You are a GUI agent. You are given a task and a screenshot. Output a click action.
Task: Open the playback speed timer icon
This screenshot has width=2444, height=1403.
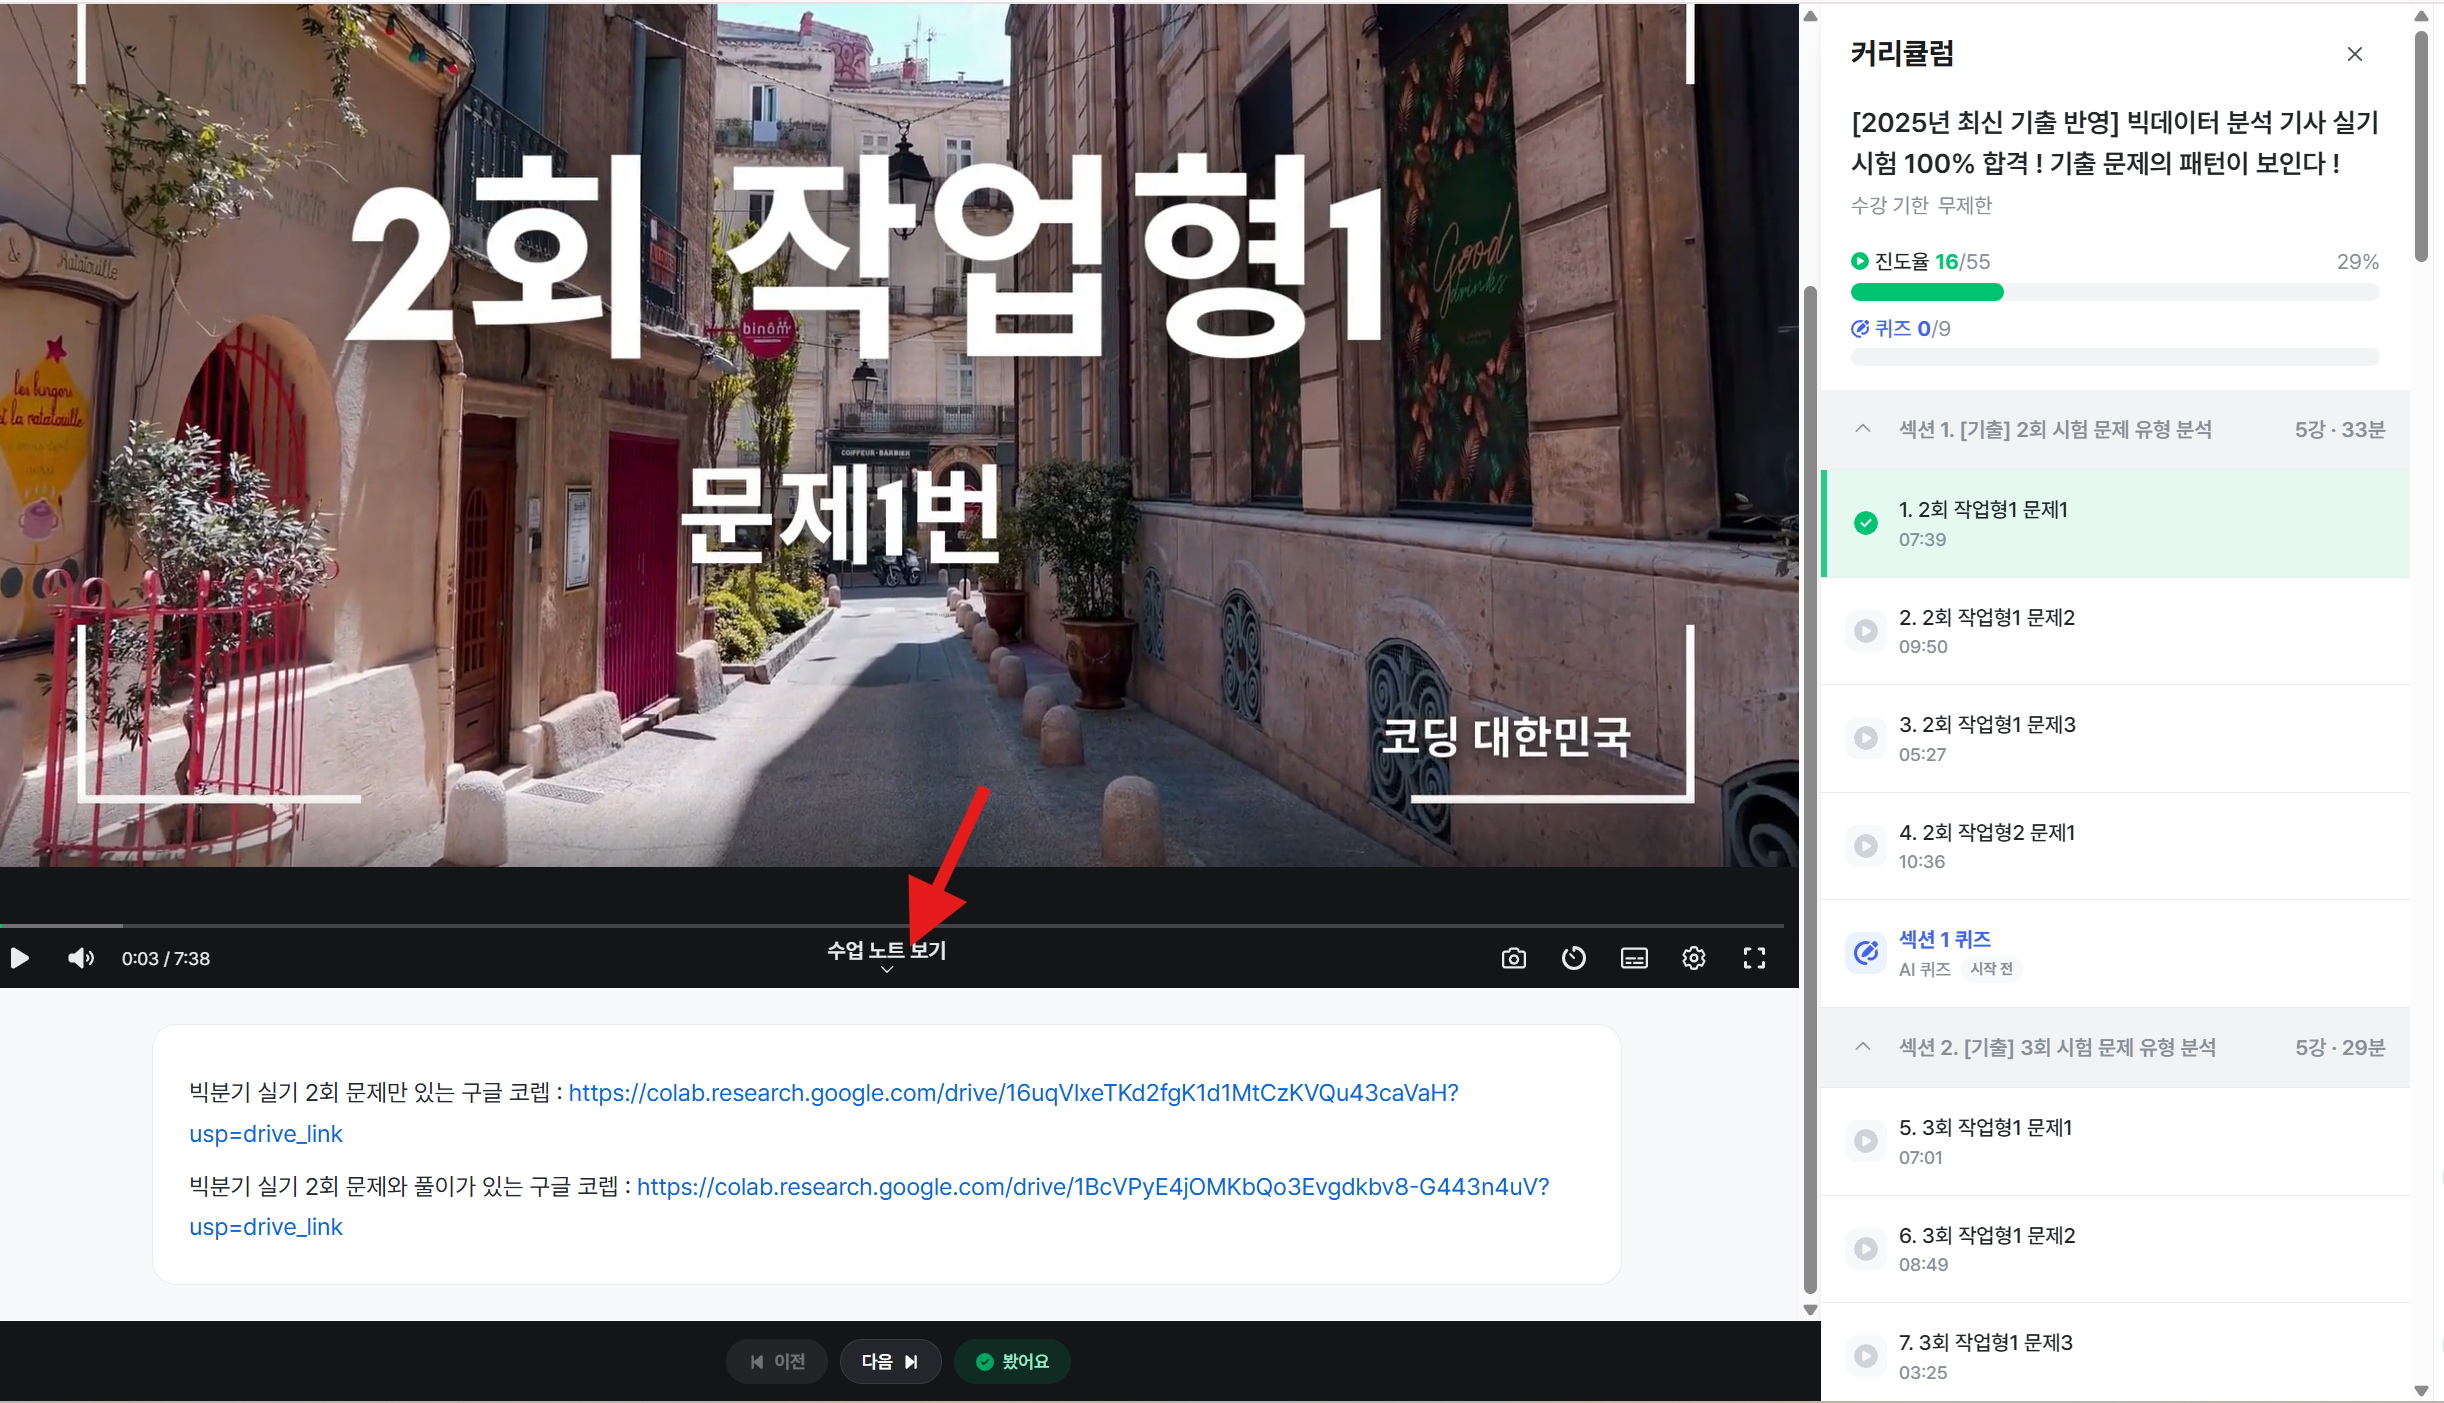click(x=1573, y=957)
